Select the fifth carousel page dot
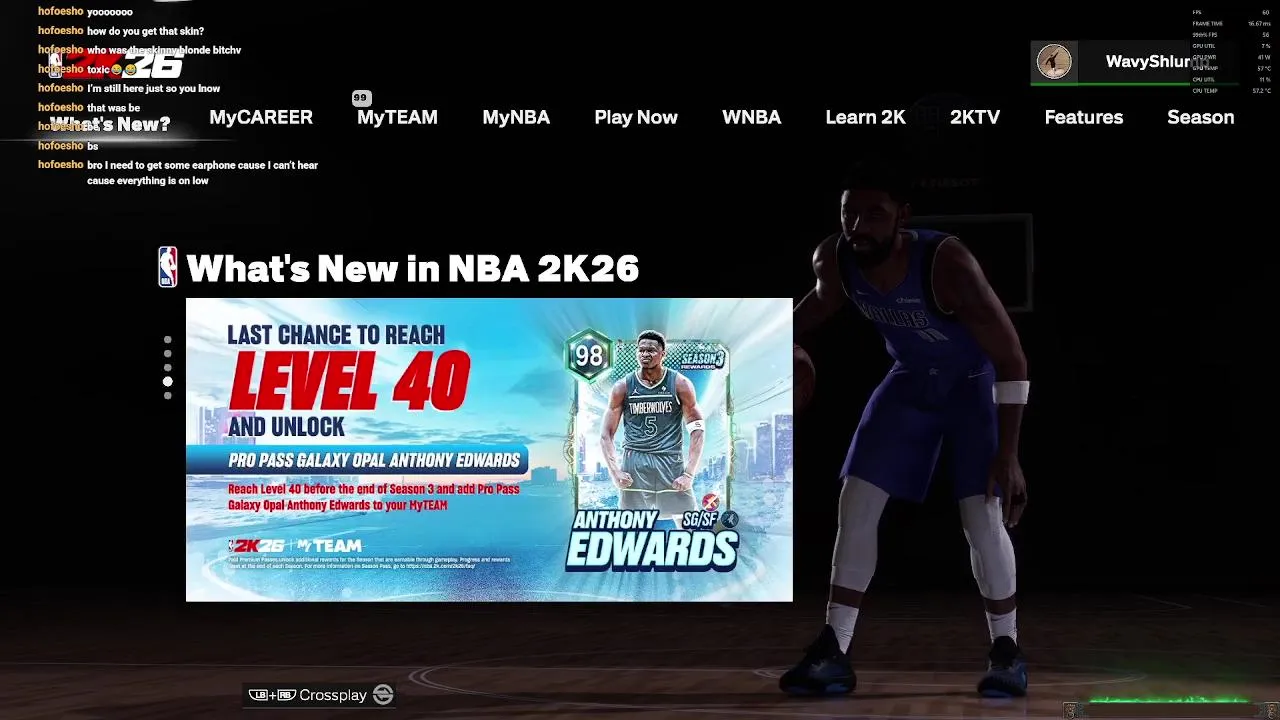Viewport: 1280px width, 720px height. (x=167, y=396)
